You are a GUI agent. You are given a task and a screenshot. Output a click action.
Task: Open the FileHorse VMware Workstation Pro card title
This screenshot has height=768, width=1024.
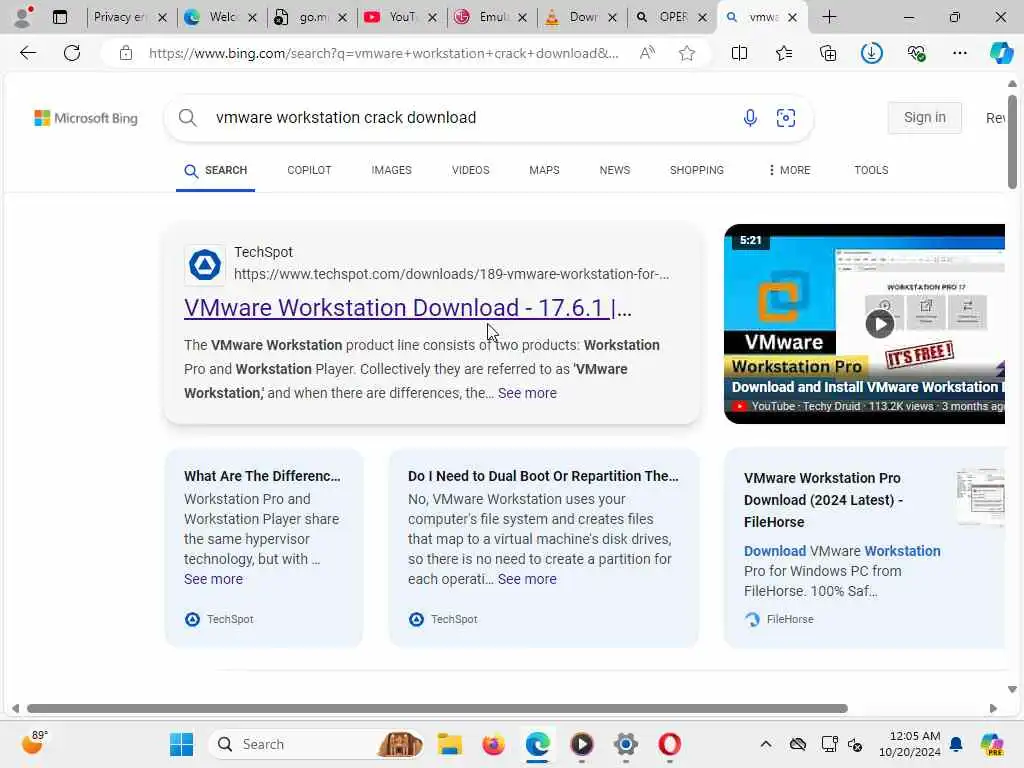coord(824,500)
